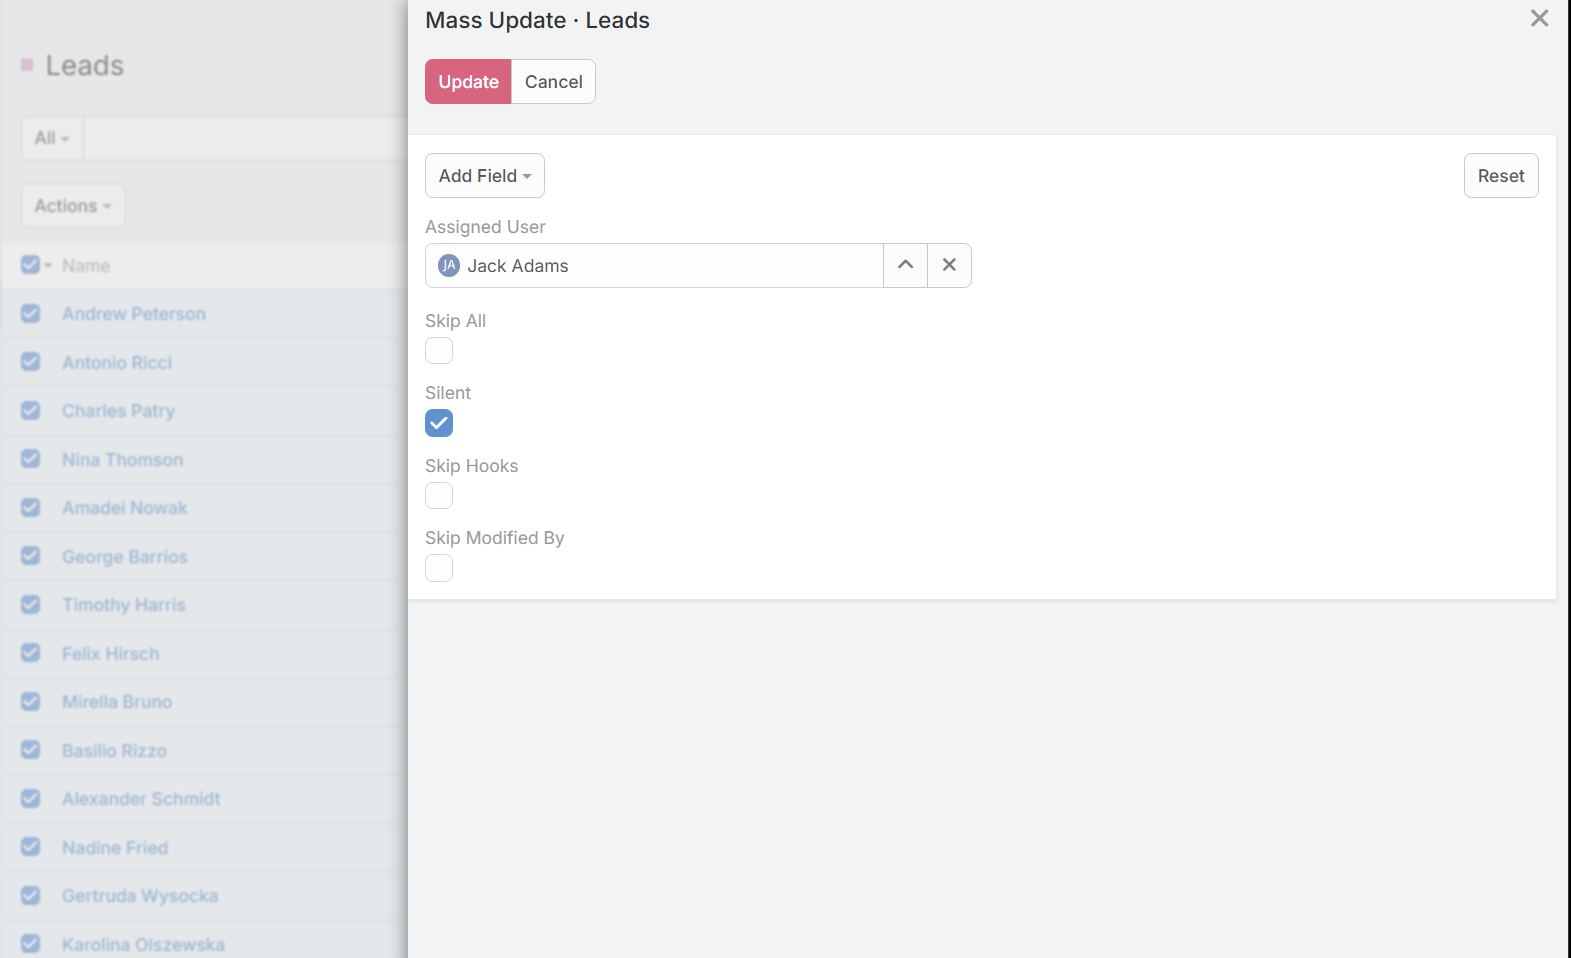Enable the Skip Hooks checkbox
Screen dimensions: 1571x958
439,496
